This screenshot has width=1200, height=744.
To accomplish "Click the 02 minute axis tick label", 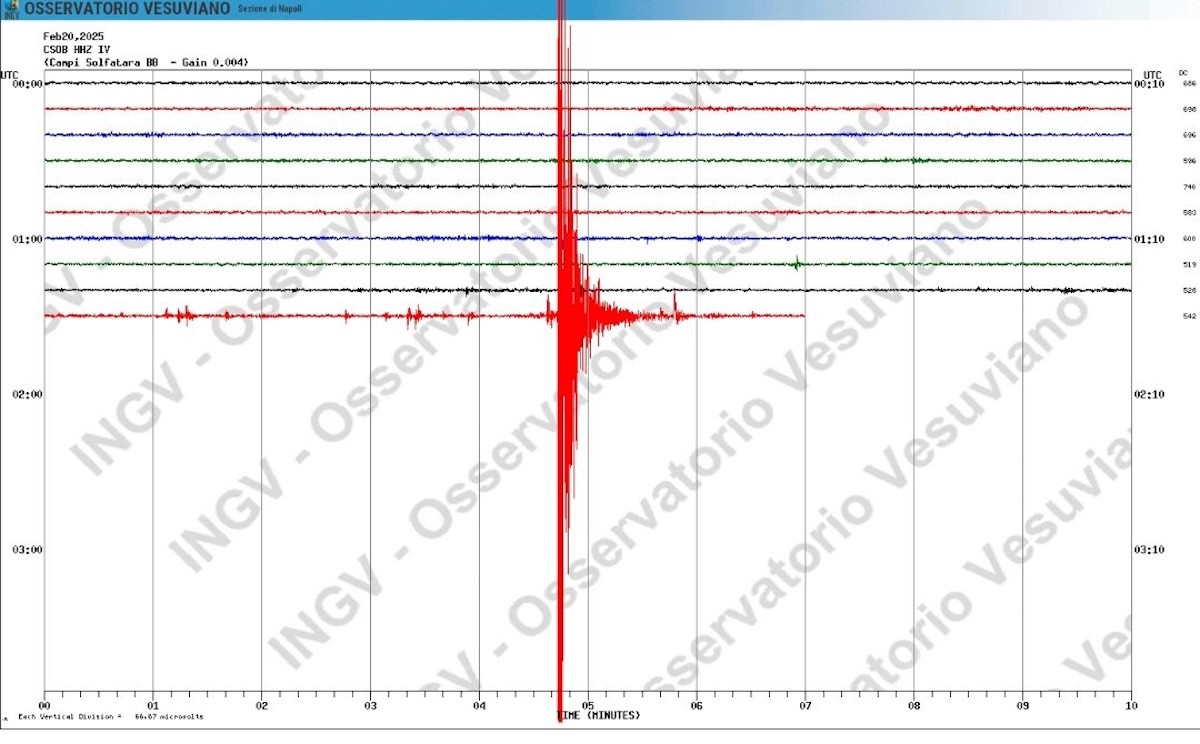I will point(262,705).
